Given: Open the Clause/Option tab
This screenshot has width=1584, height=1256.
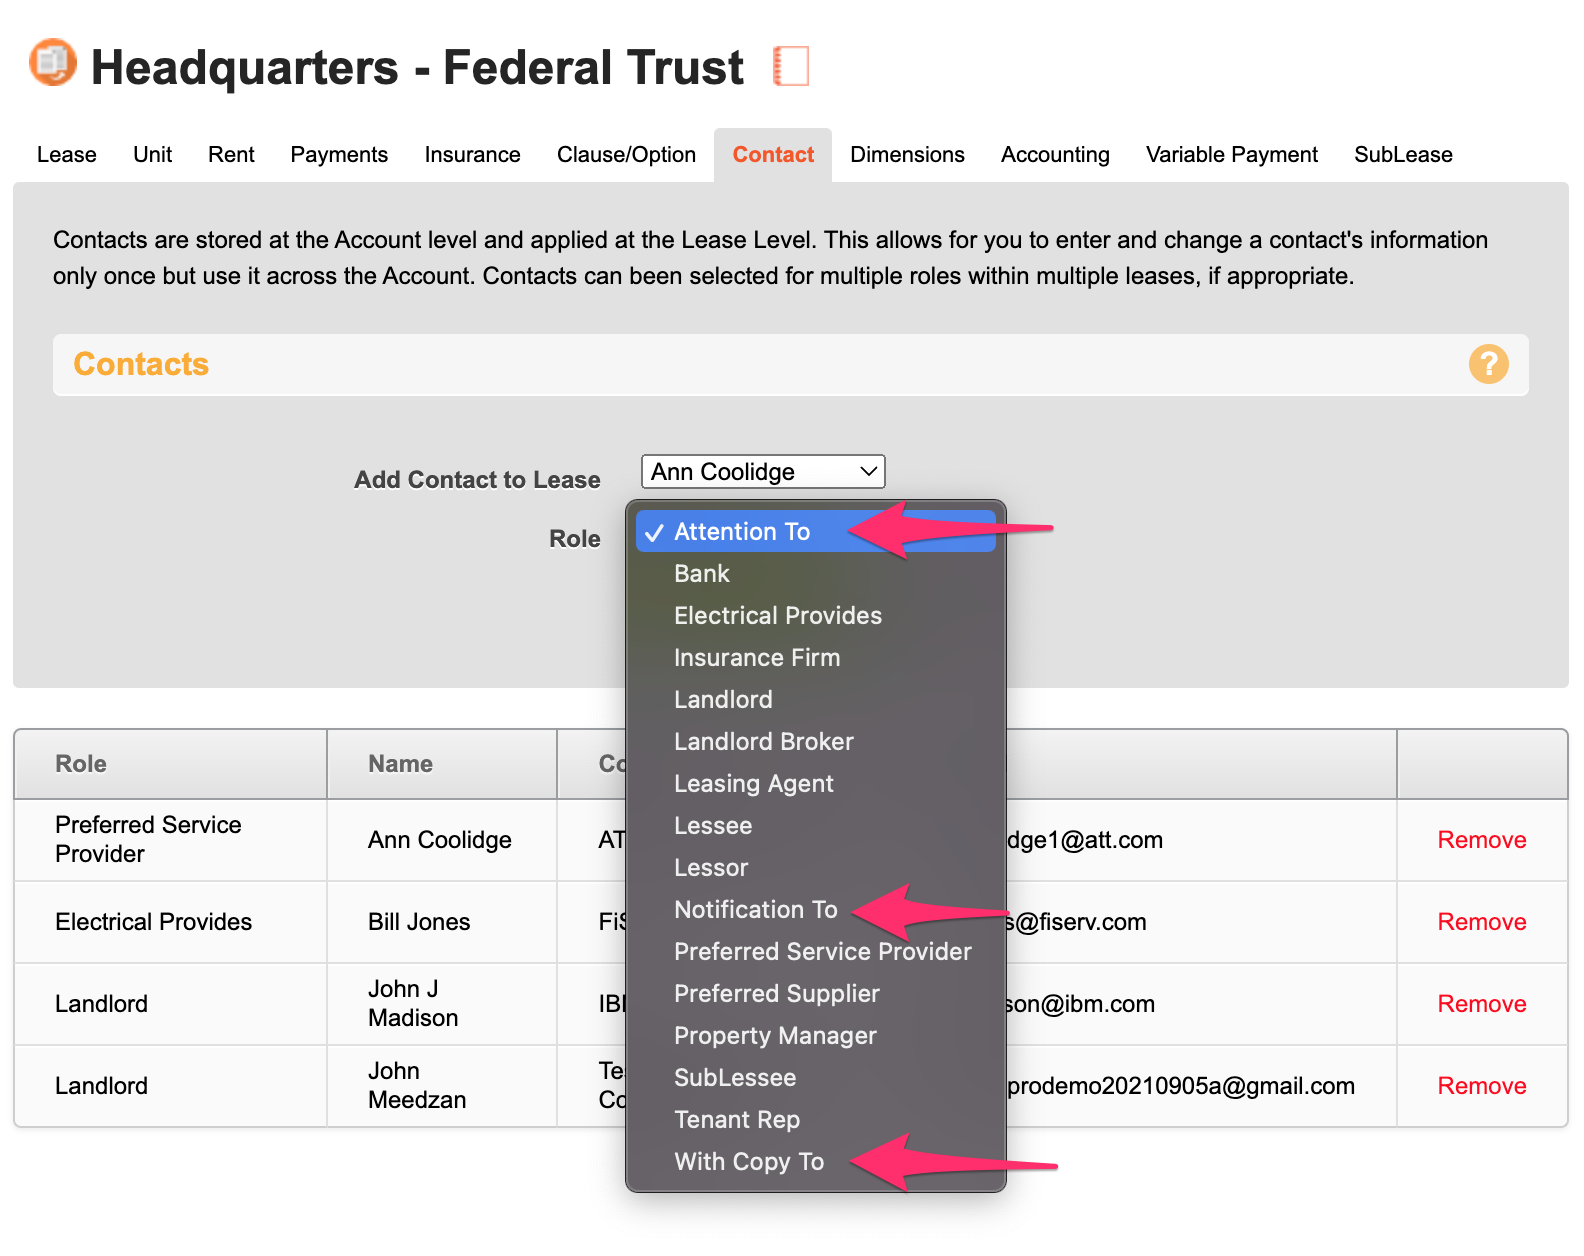Looking at the screenshot, I should click(x=626, y=155).
